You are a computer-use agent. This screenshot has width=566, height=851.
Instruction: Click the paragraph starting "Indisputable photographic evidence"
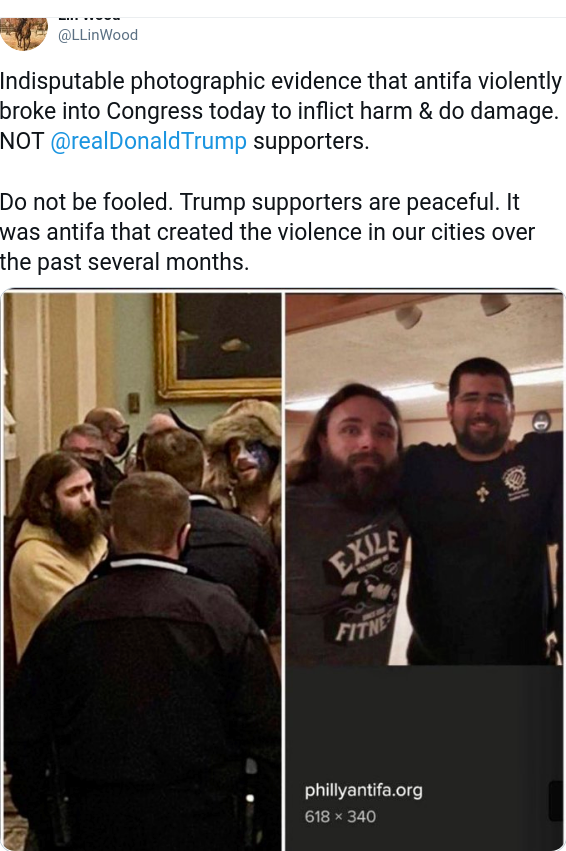[281, 111]
